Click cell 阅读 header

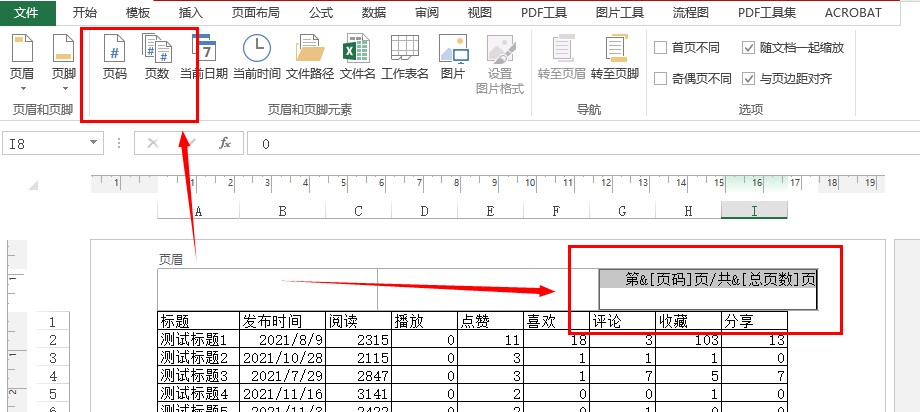coord(358,321)
